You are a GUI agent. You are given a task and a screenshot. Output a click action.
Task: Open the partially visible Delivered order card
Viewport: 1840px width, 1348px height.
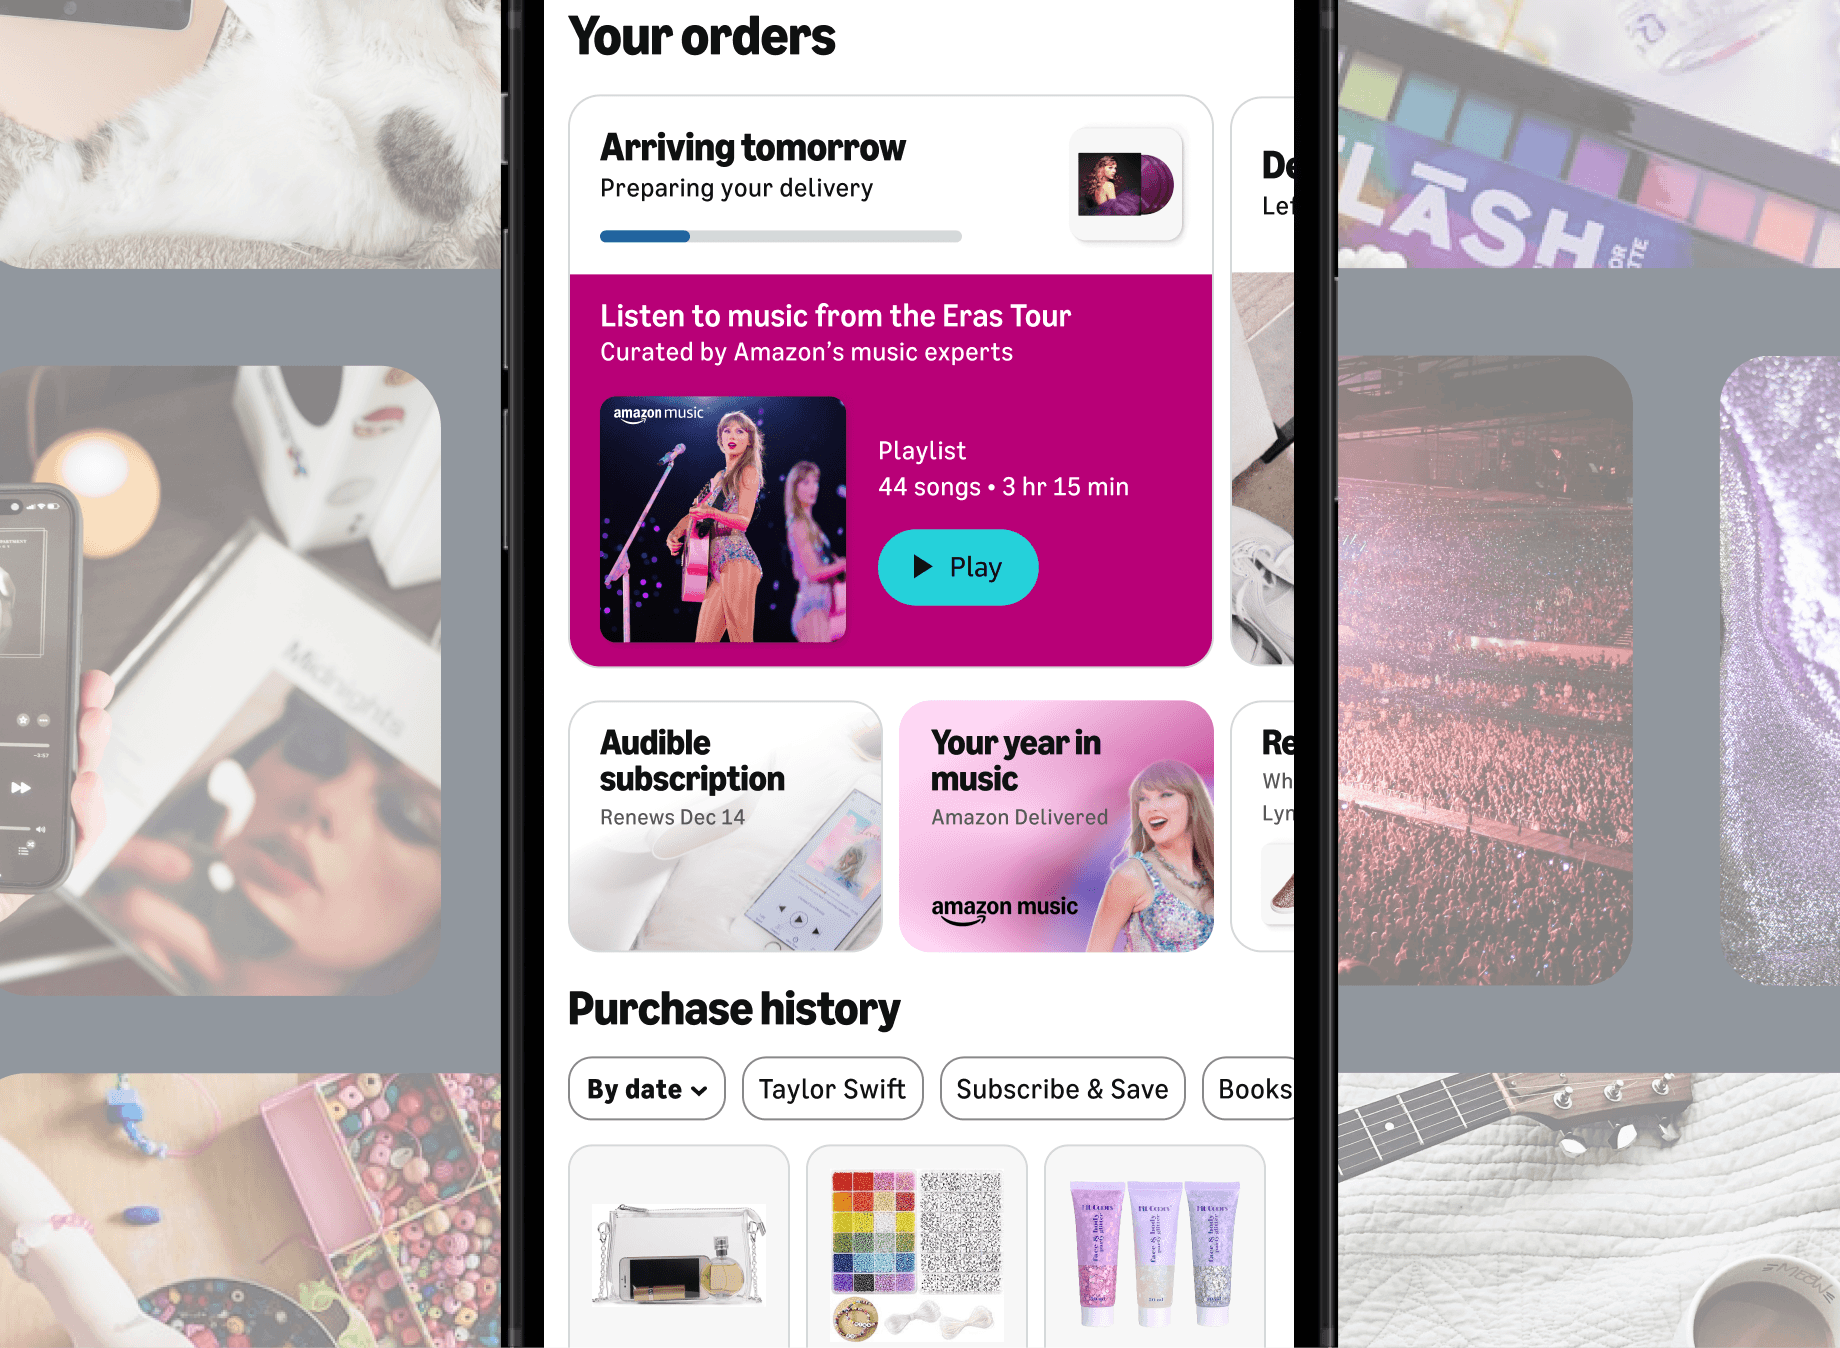coord(1263,380)
